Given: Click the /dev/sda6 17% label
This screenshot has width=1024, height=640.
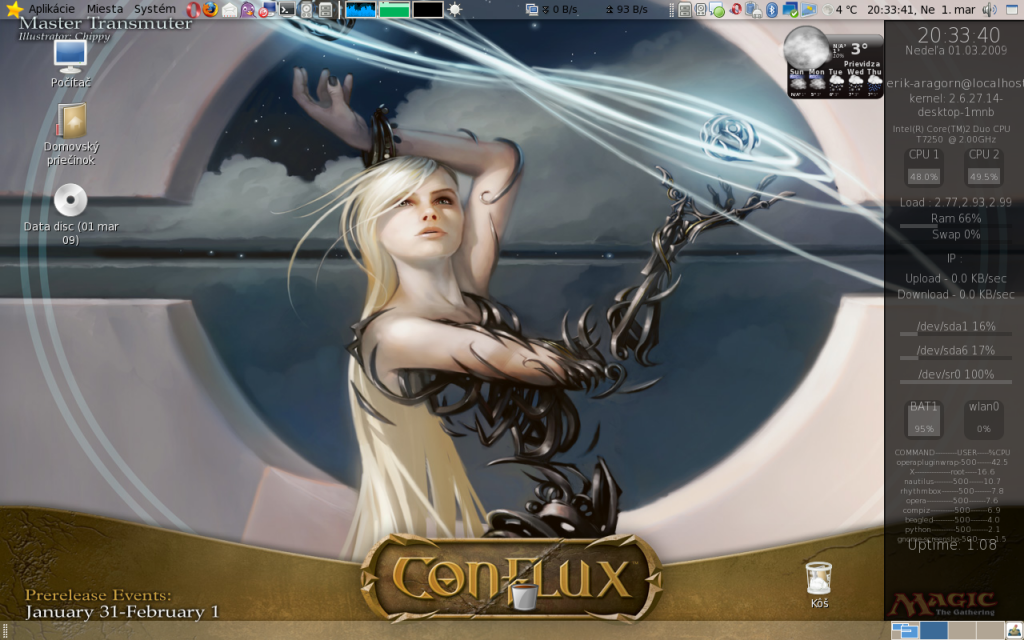Looking at the screenshot, I should (x=956, y=350).
